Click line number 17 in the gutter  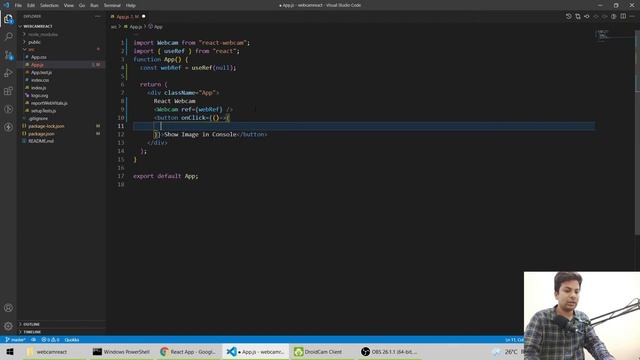coord(121,176)
